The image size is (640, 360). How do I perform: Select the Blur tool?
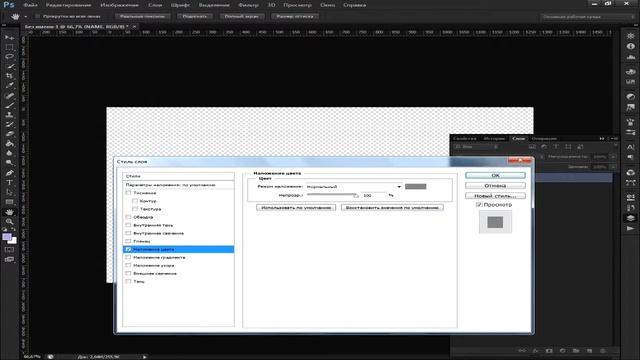coord(9,153)
